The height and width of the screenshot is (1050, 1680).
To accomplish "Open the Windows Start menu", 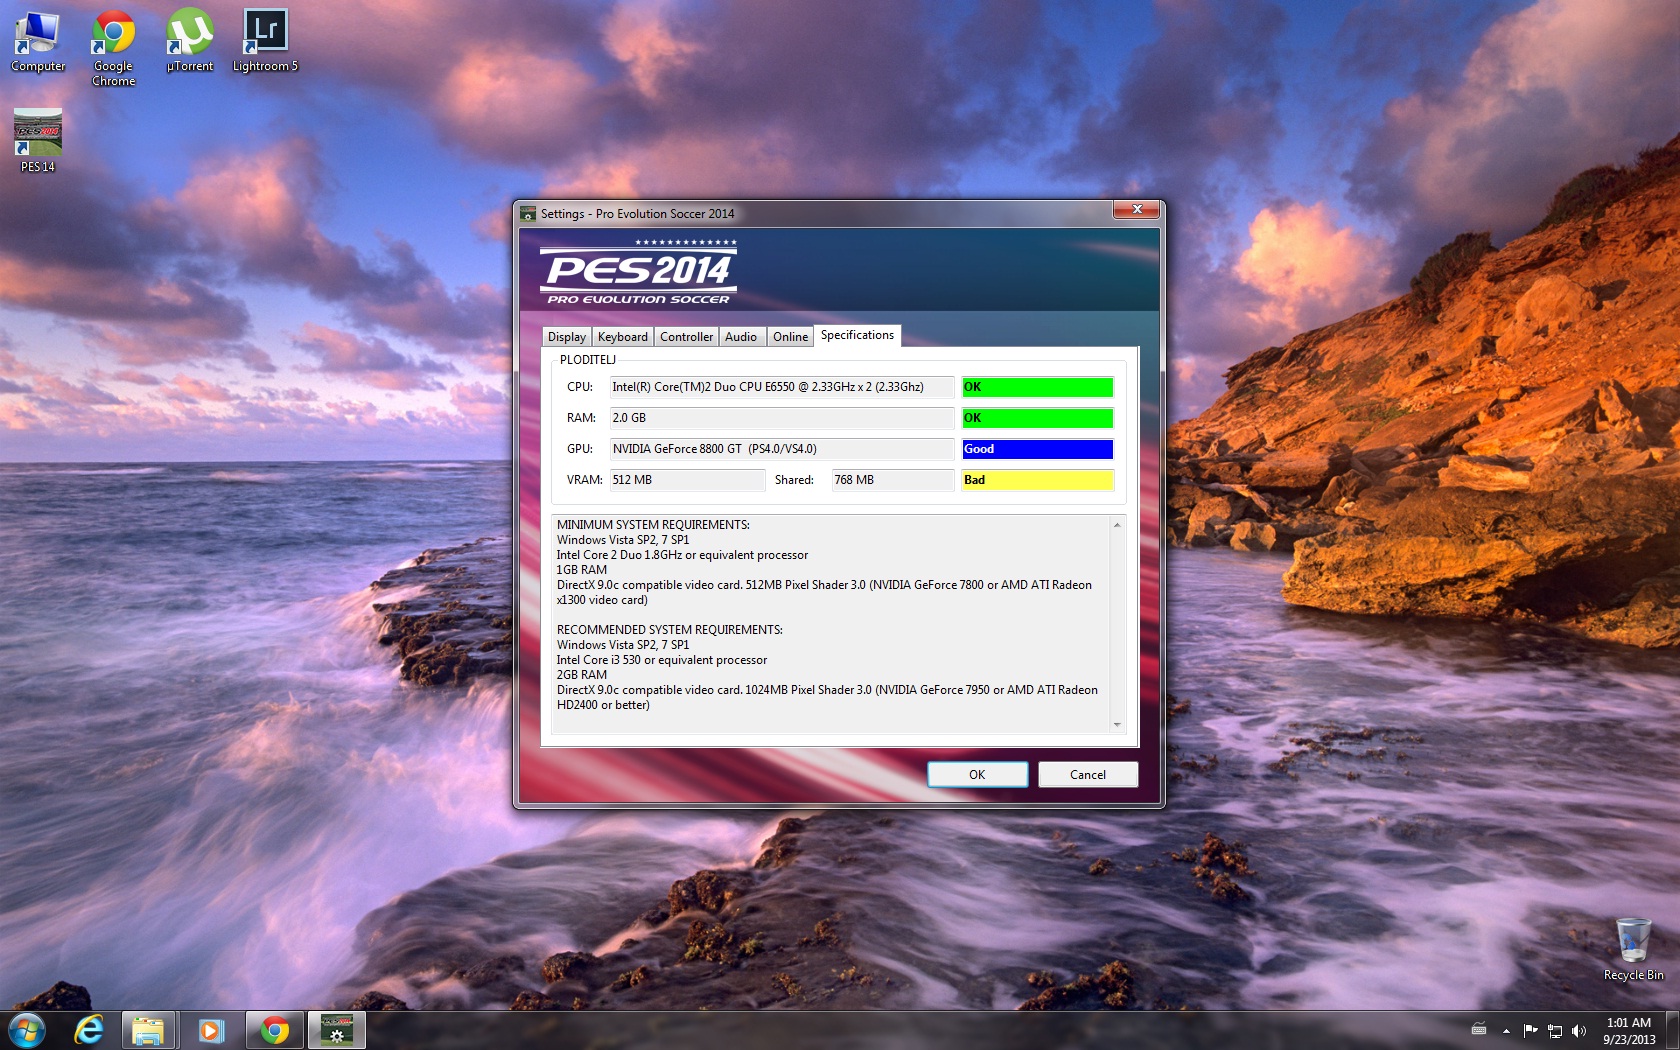I will pos(27,1029).
